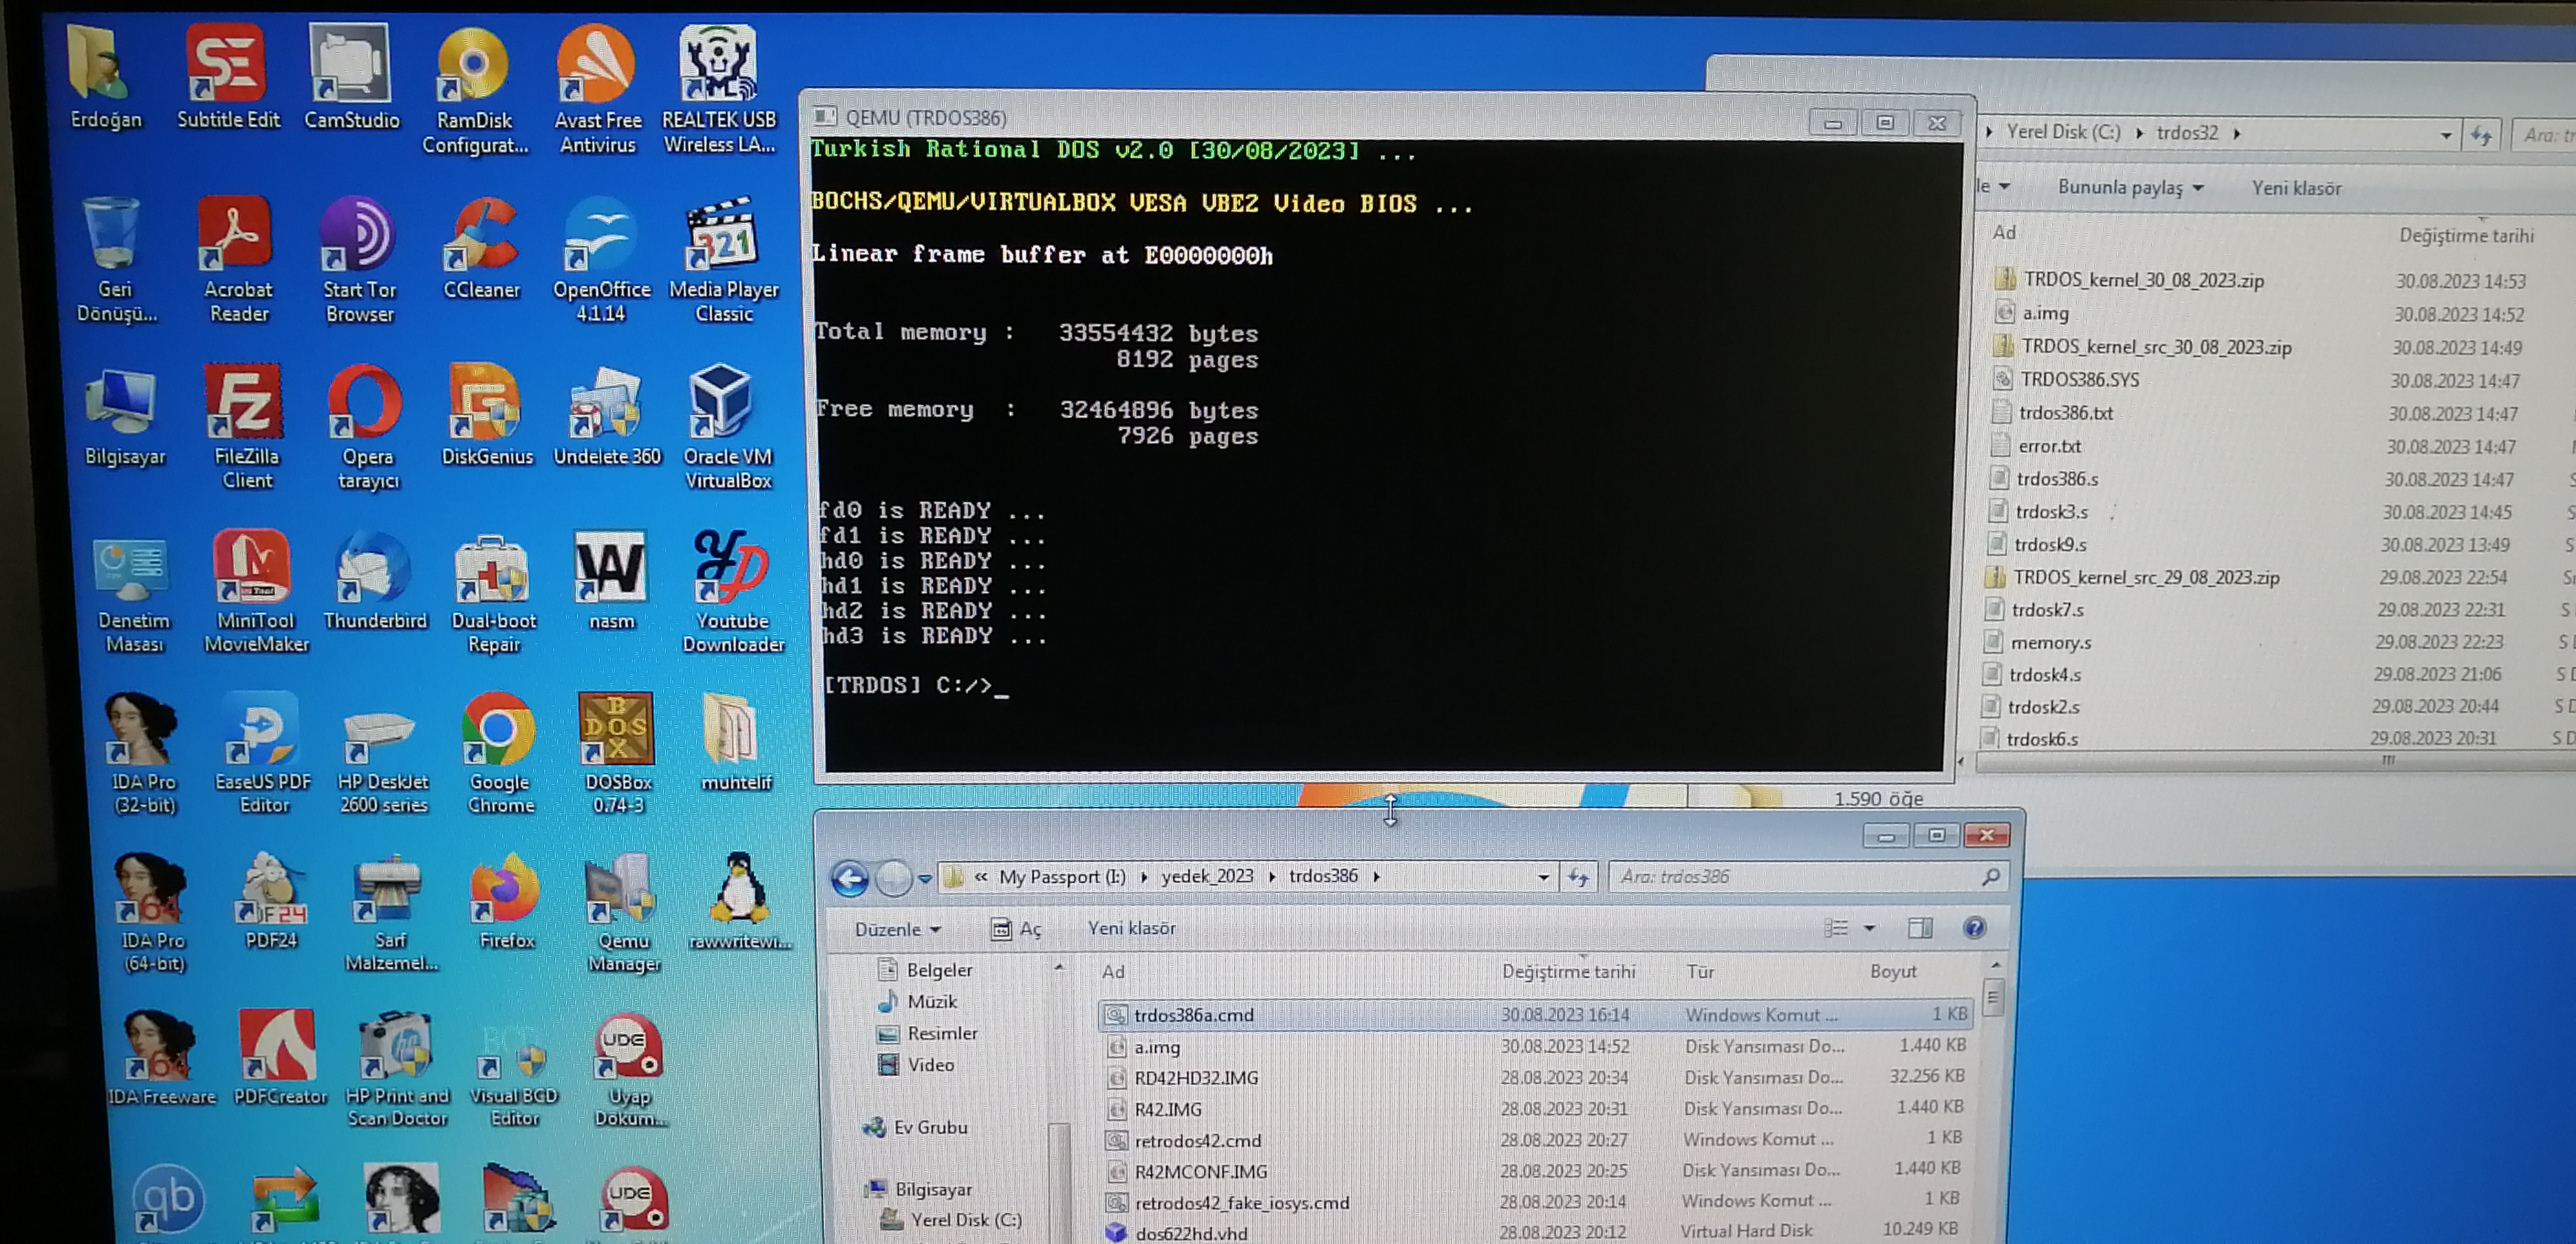
Task: Expand the Bununla paylaş dropdown
Action: tap(2128, 188)
